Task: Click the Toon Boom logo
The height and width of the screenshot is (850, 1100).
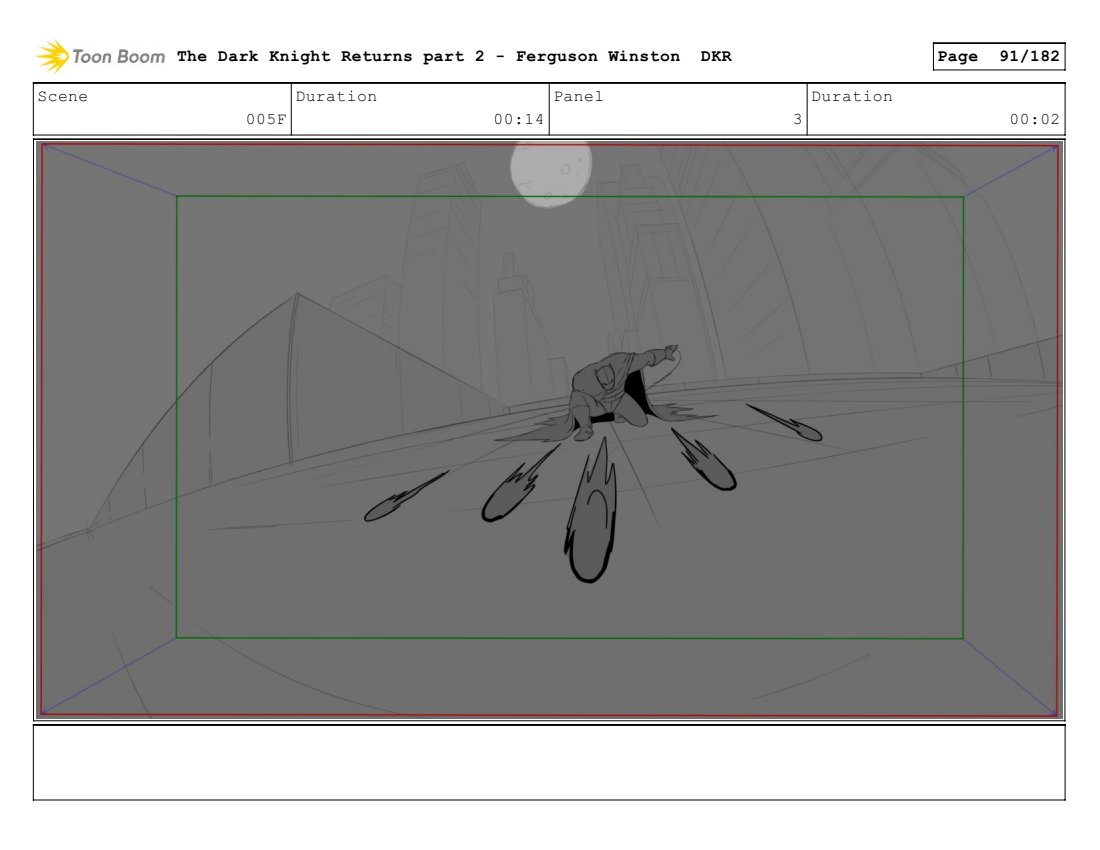Action: point(100,56)
